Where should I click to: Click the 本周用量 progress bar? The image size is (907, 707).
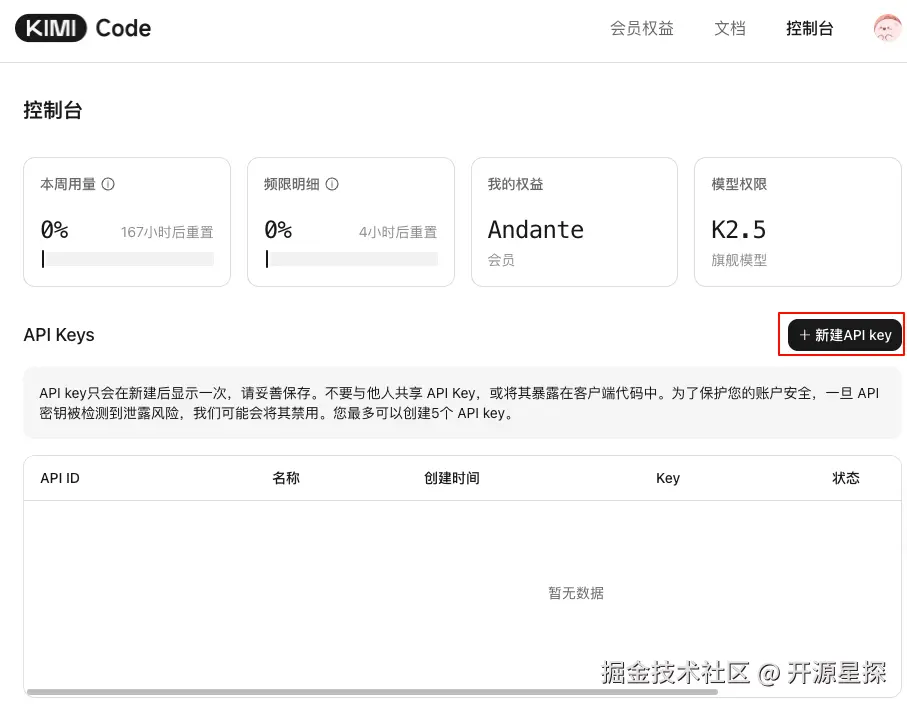point(128,259)
